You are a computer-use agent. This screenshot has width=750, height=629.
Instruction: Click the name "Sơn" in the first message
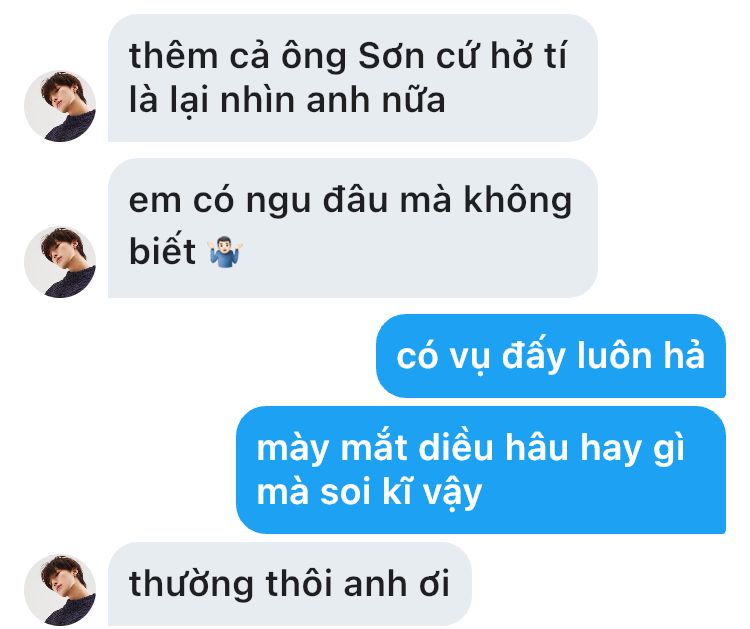click(391, 56)
